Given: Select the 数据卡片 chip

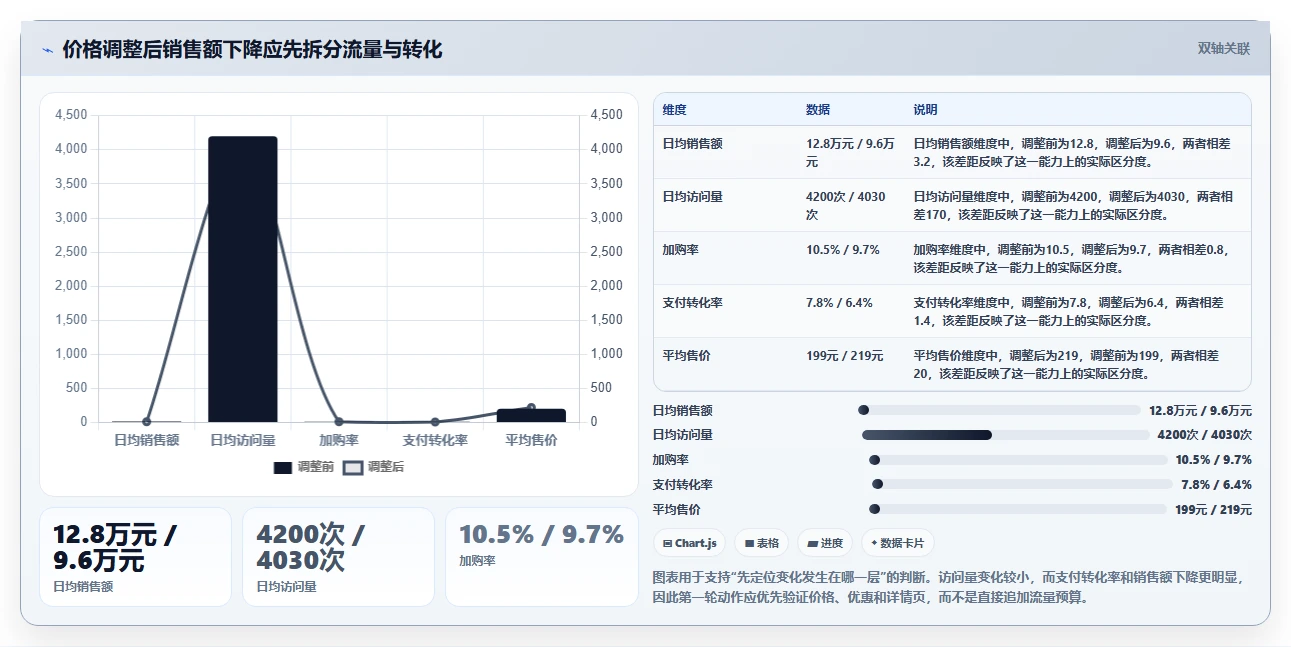Looking at the screenshot, I should pyautogui.click(x=898, y=543).
